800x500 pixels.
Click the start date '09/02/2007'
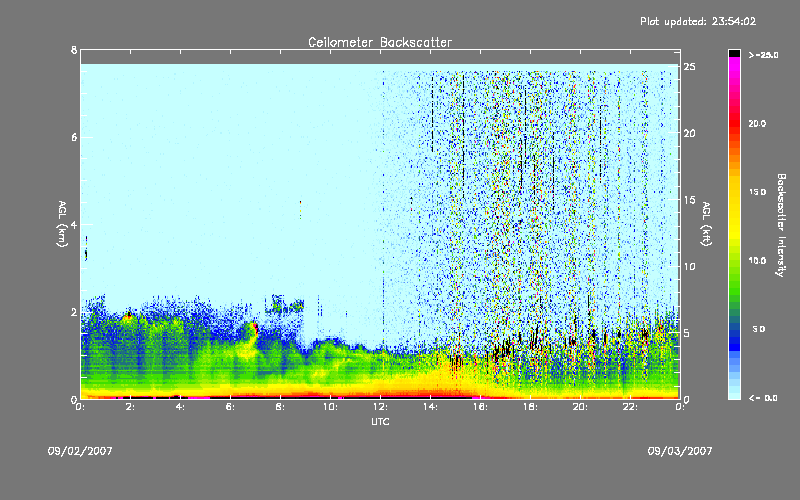pos(80,451)
